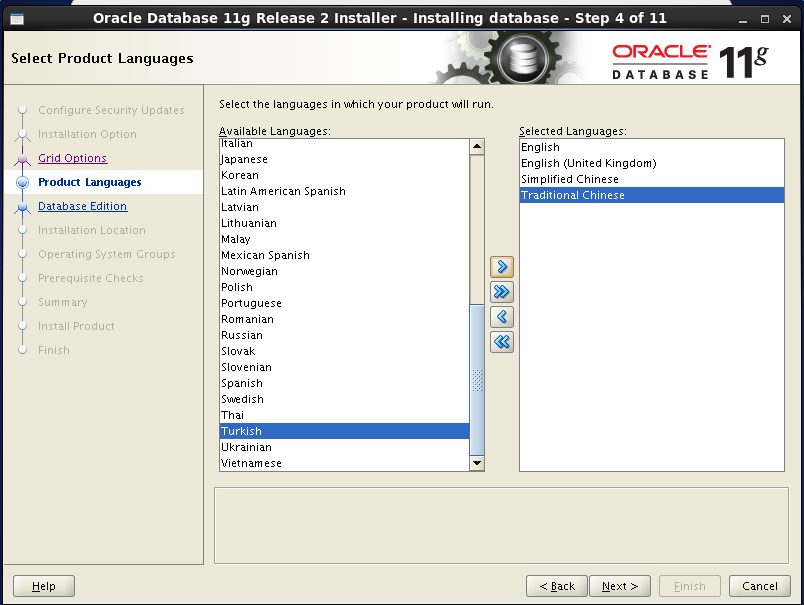Image resolution: width=804 pixels, height=605 pixels.
Task: Open the window menu icon in title bar
Action: coord(17,18)
